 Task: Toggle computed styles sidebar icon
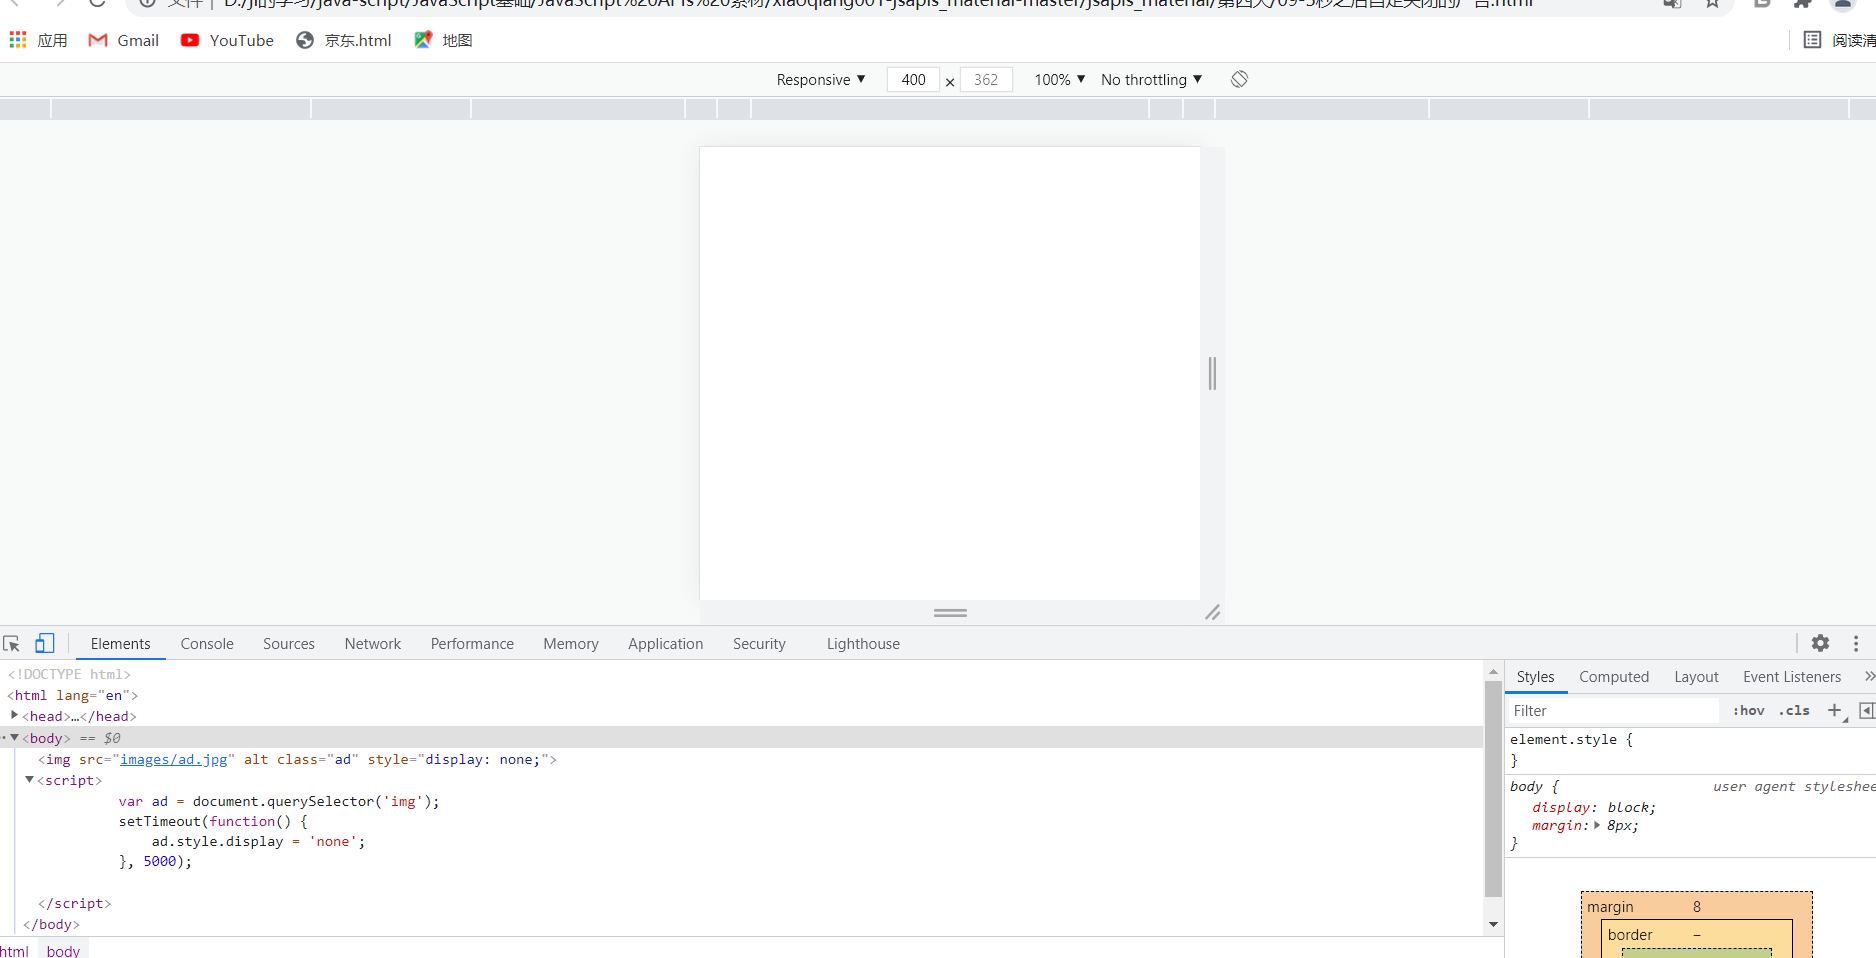[1866, 711]
